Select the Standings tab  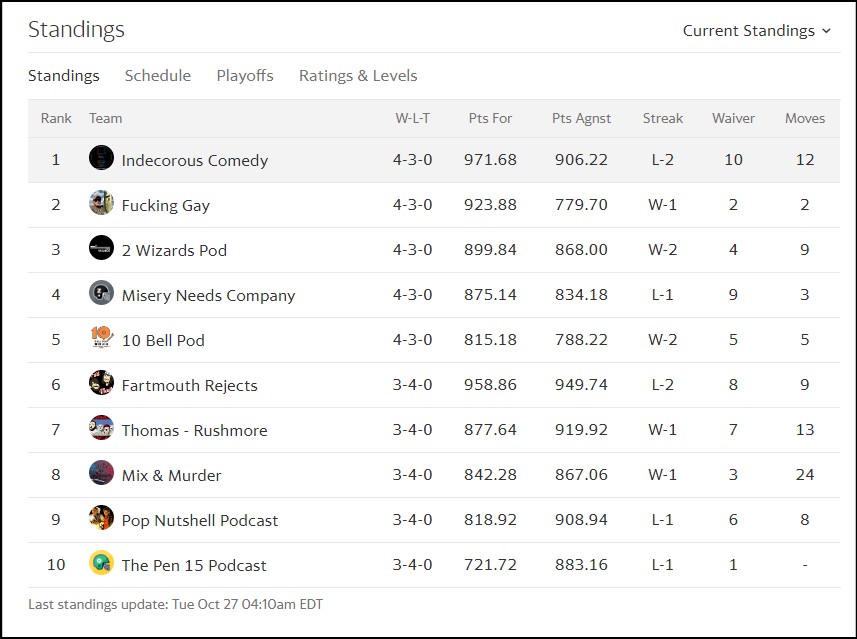click(64, 75)
